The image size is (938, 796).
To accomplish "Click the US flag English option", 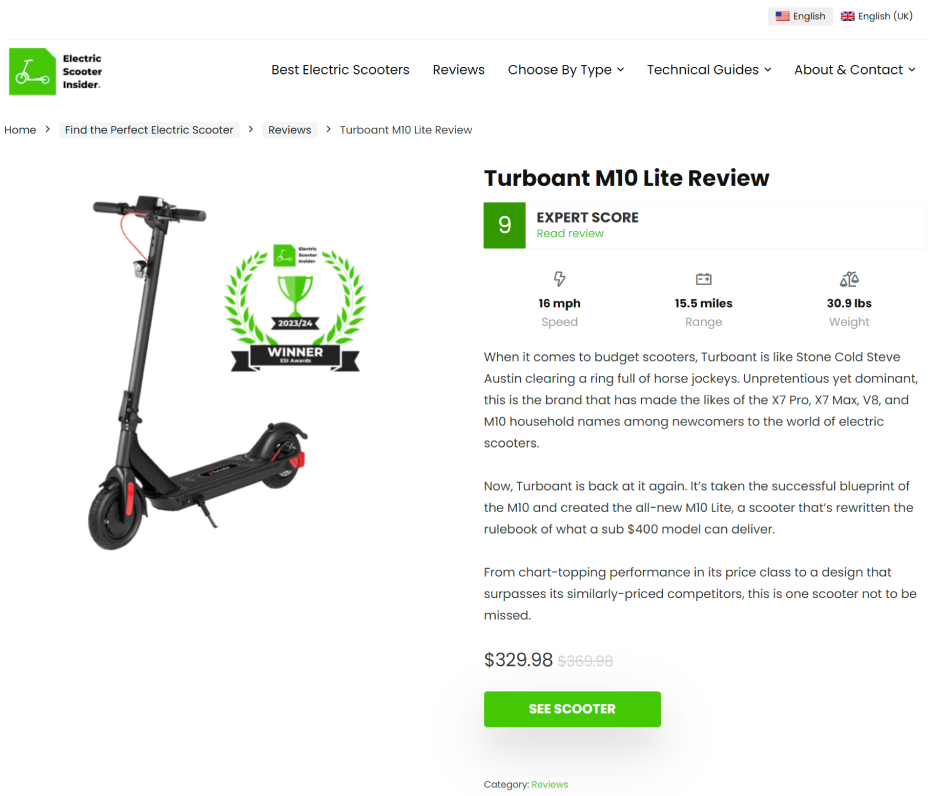I will pyautogui.click(x=800, y=16).
